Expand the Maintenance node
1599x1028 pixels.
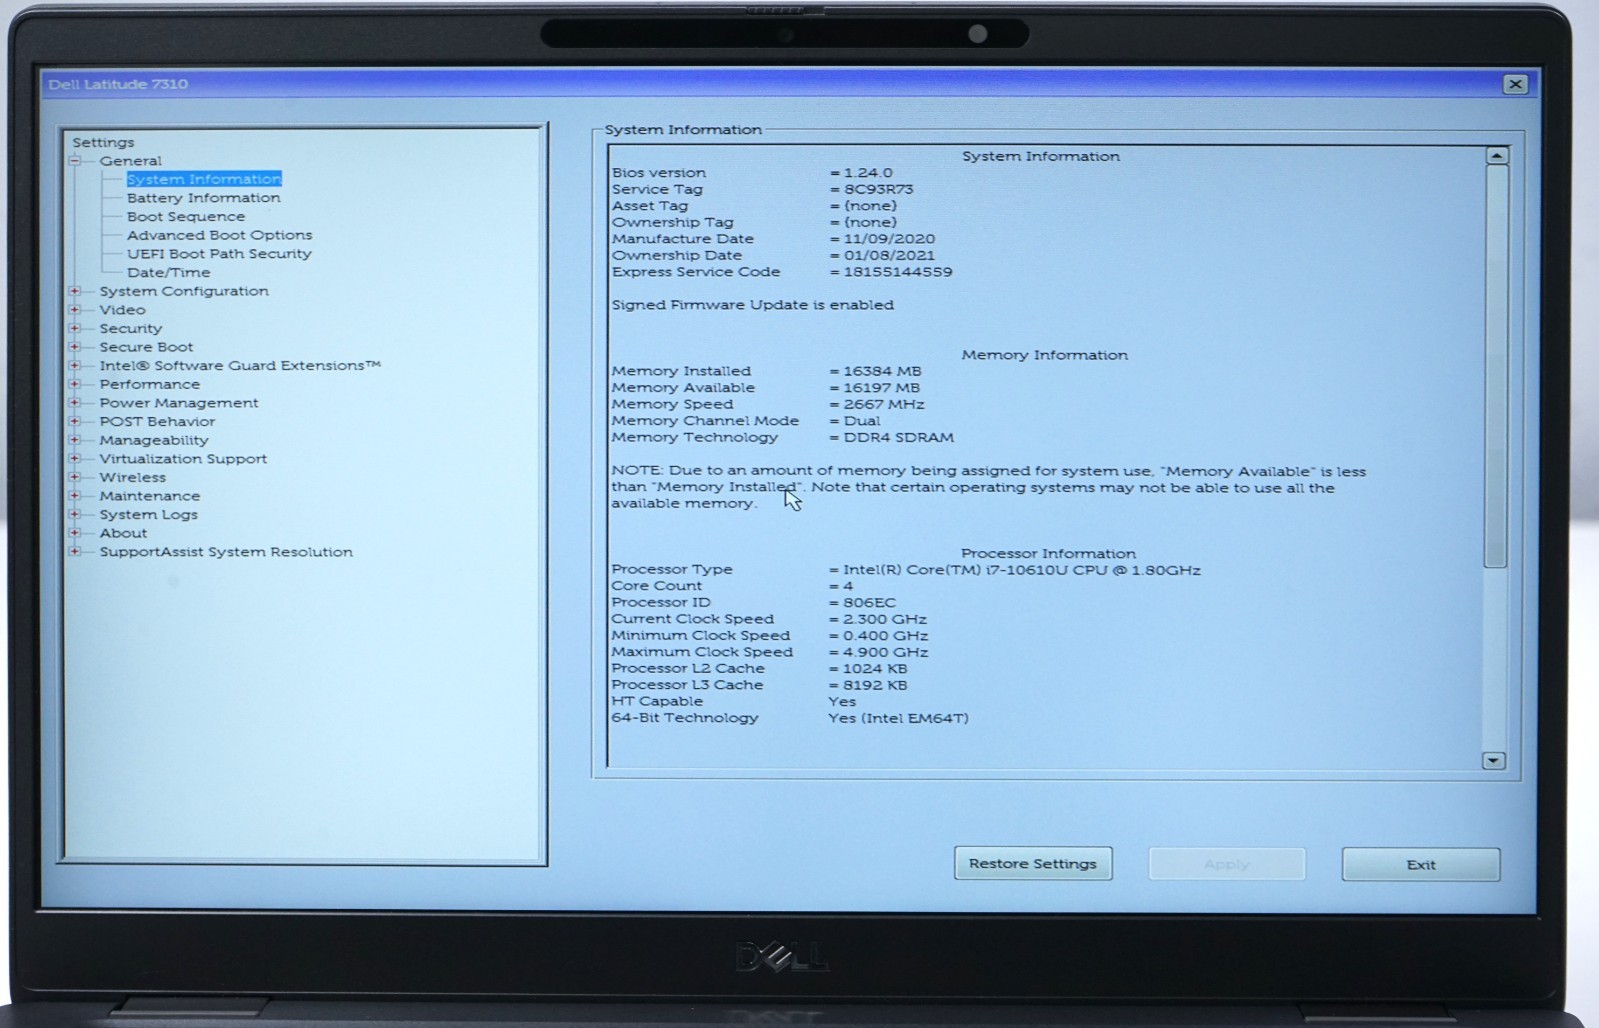coord(75,496)
